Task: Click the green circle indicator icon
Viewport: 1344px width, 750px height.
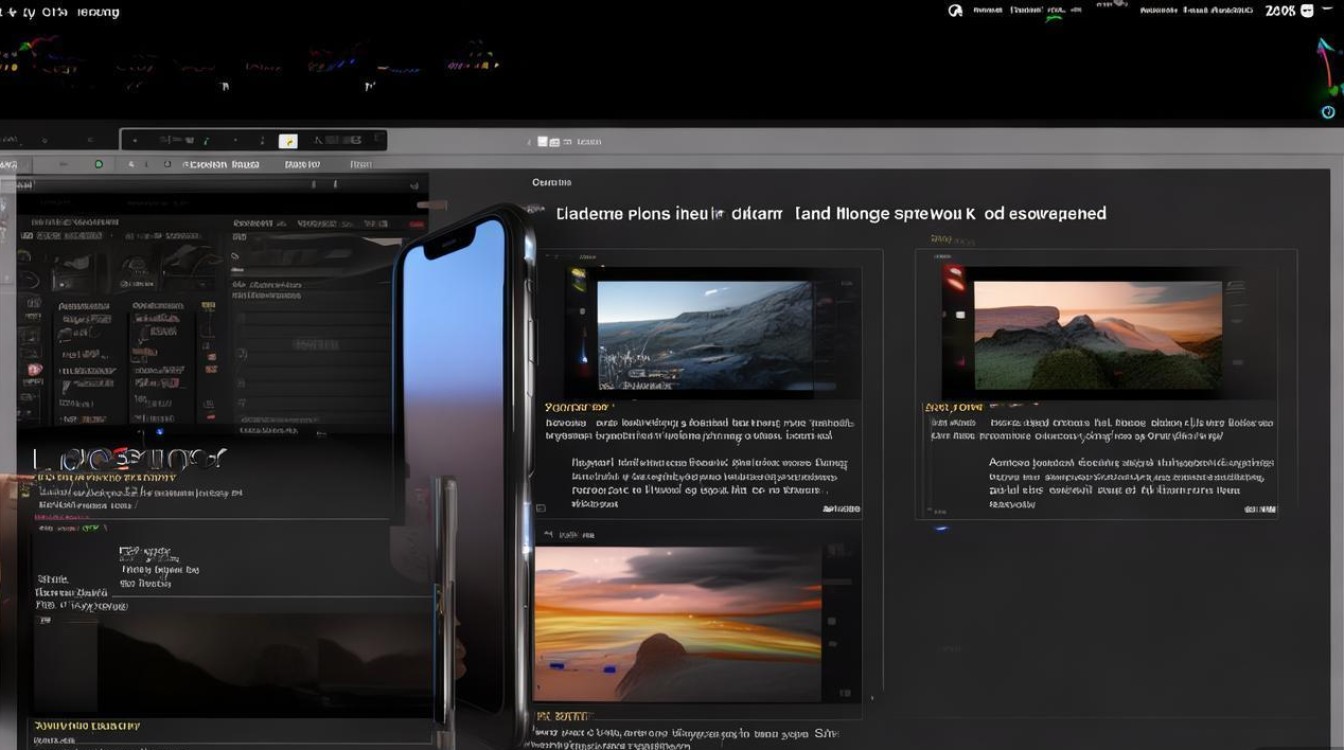Action: (98, 164)
